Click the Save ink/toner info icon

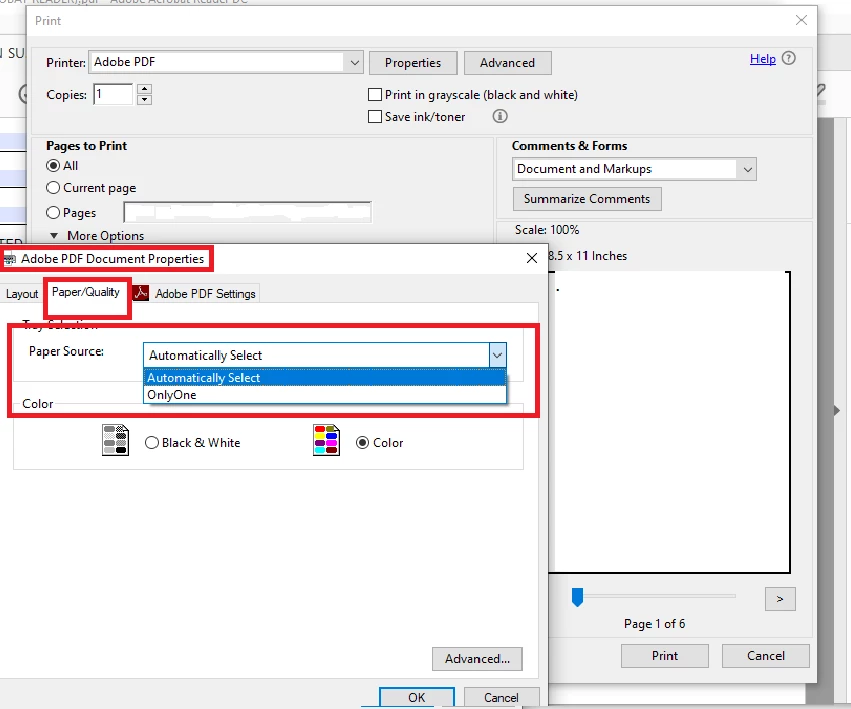point(500,116)
